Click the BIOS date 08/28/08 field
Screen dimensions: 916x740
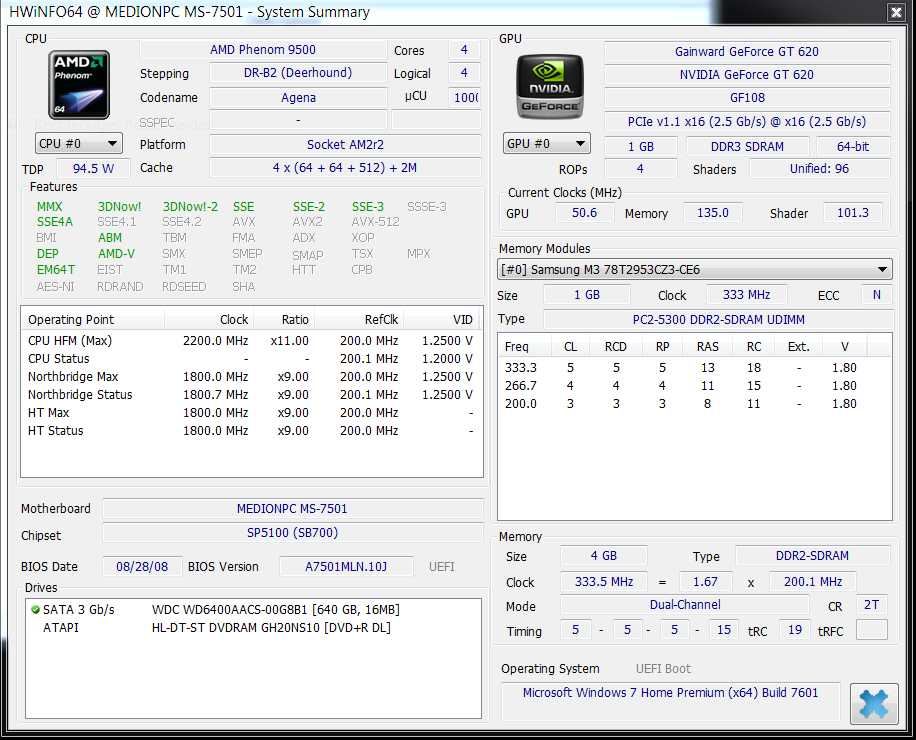142,567
